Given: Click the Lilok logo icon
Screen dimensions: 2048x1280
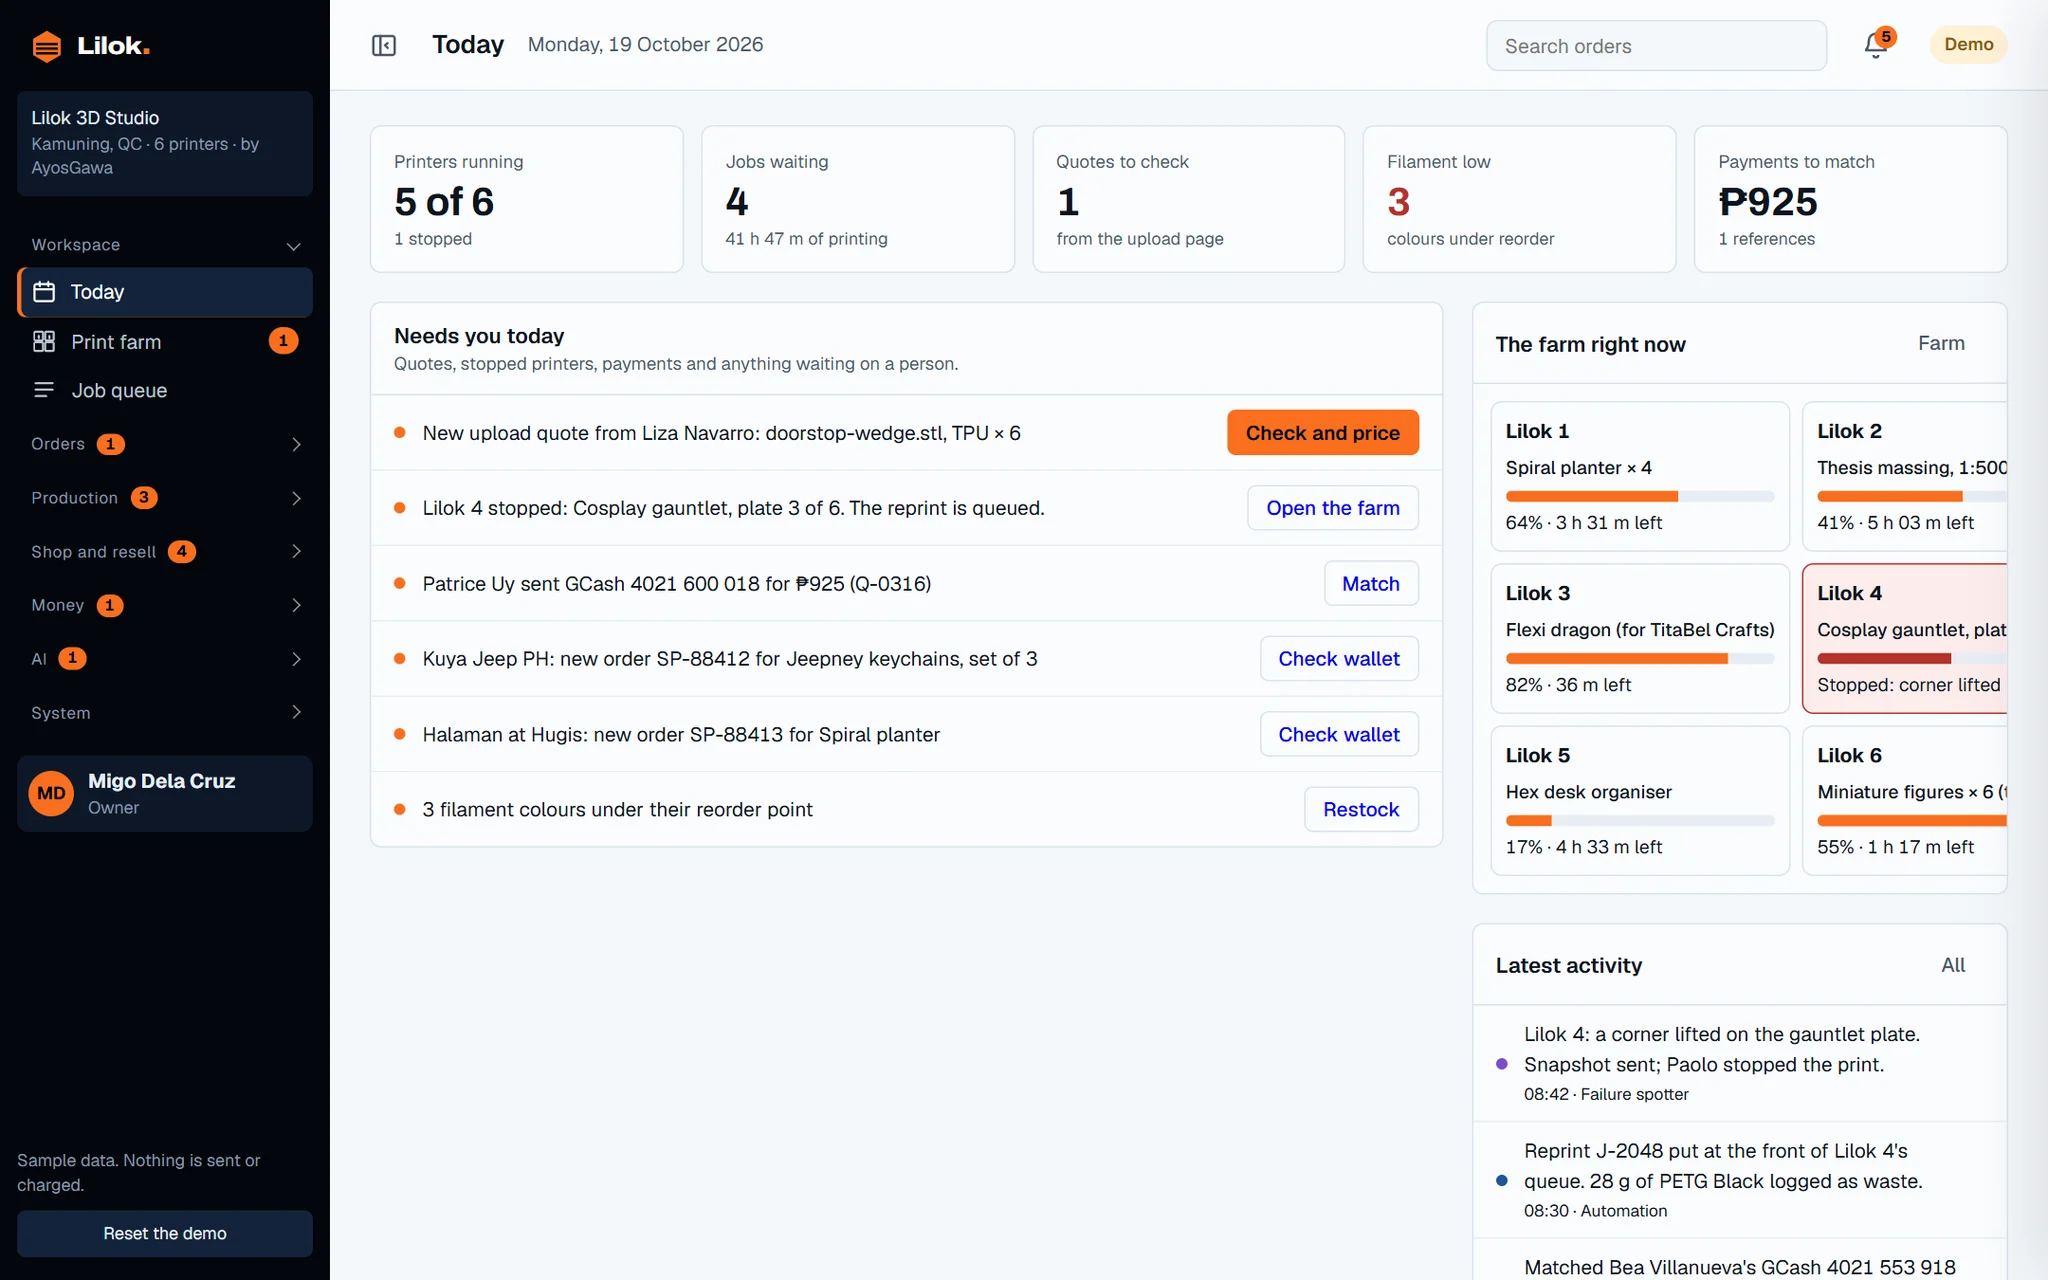Looking at the screenshot, I should (46, 46).
